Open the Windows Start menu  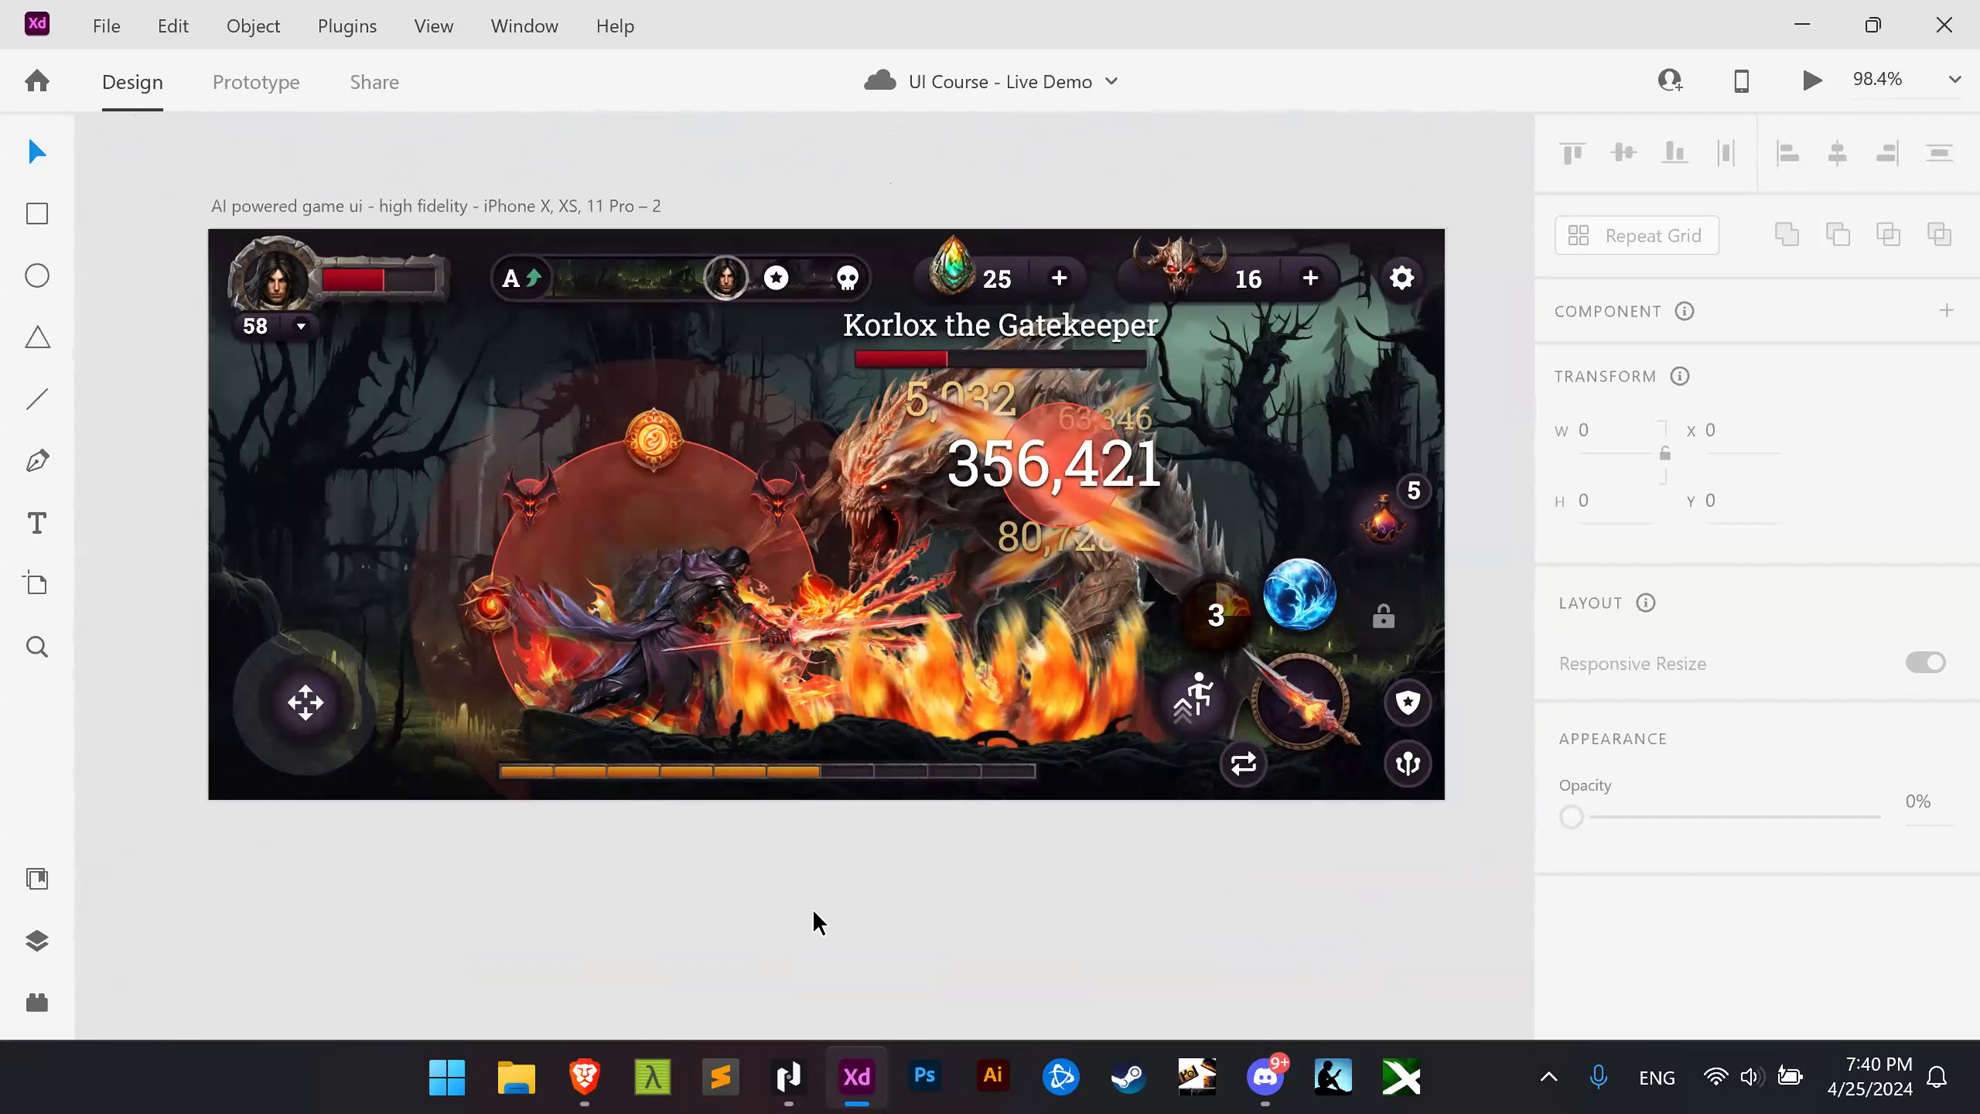point(447,1077)
